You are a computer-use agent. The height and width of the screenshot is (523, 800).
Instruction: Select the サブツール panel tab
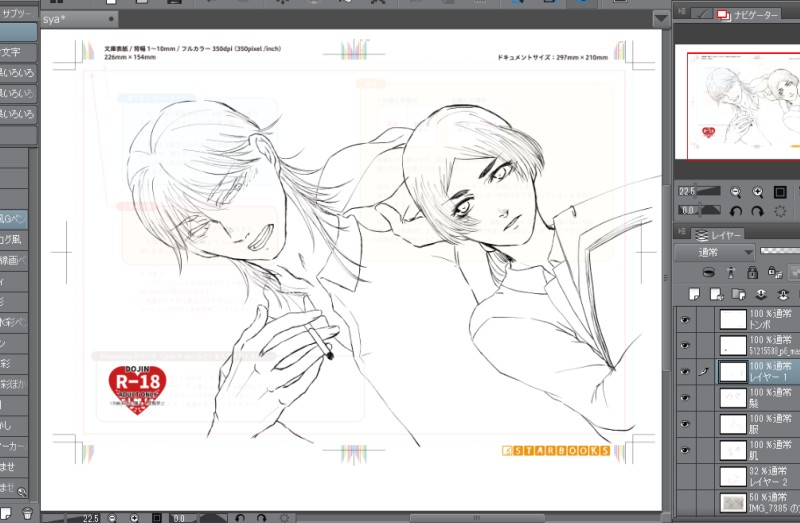(17, 13)
